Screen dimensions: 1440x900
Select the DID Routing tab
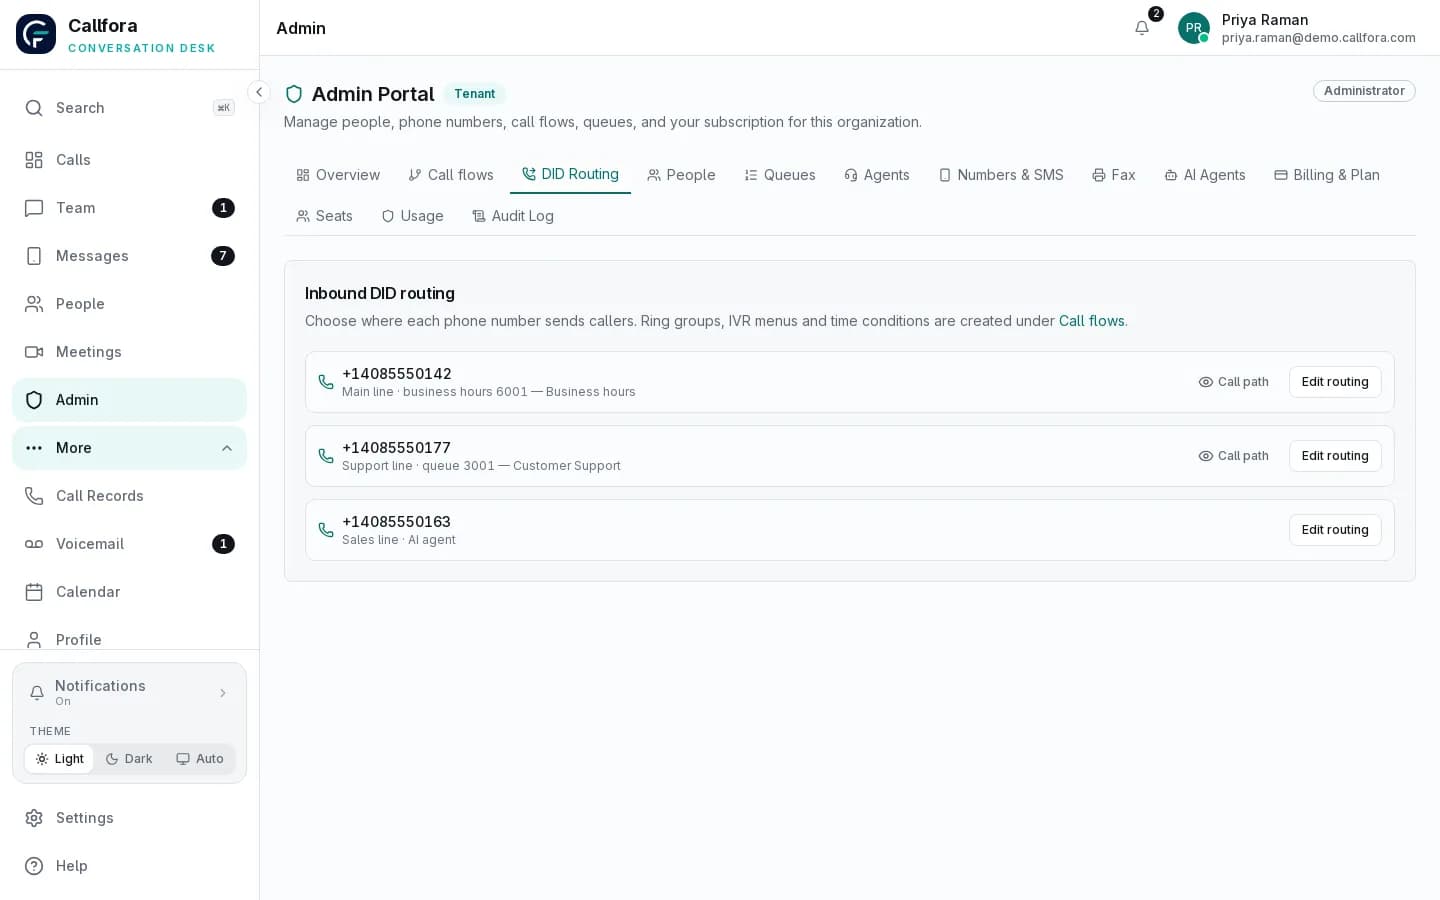[570, 174]
